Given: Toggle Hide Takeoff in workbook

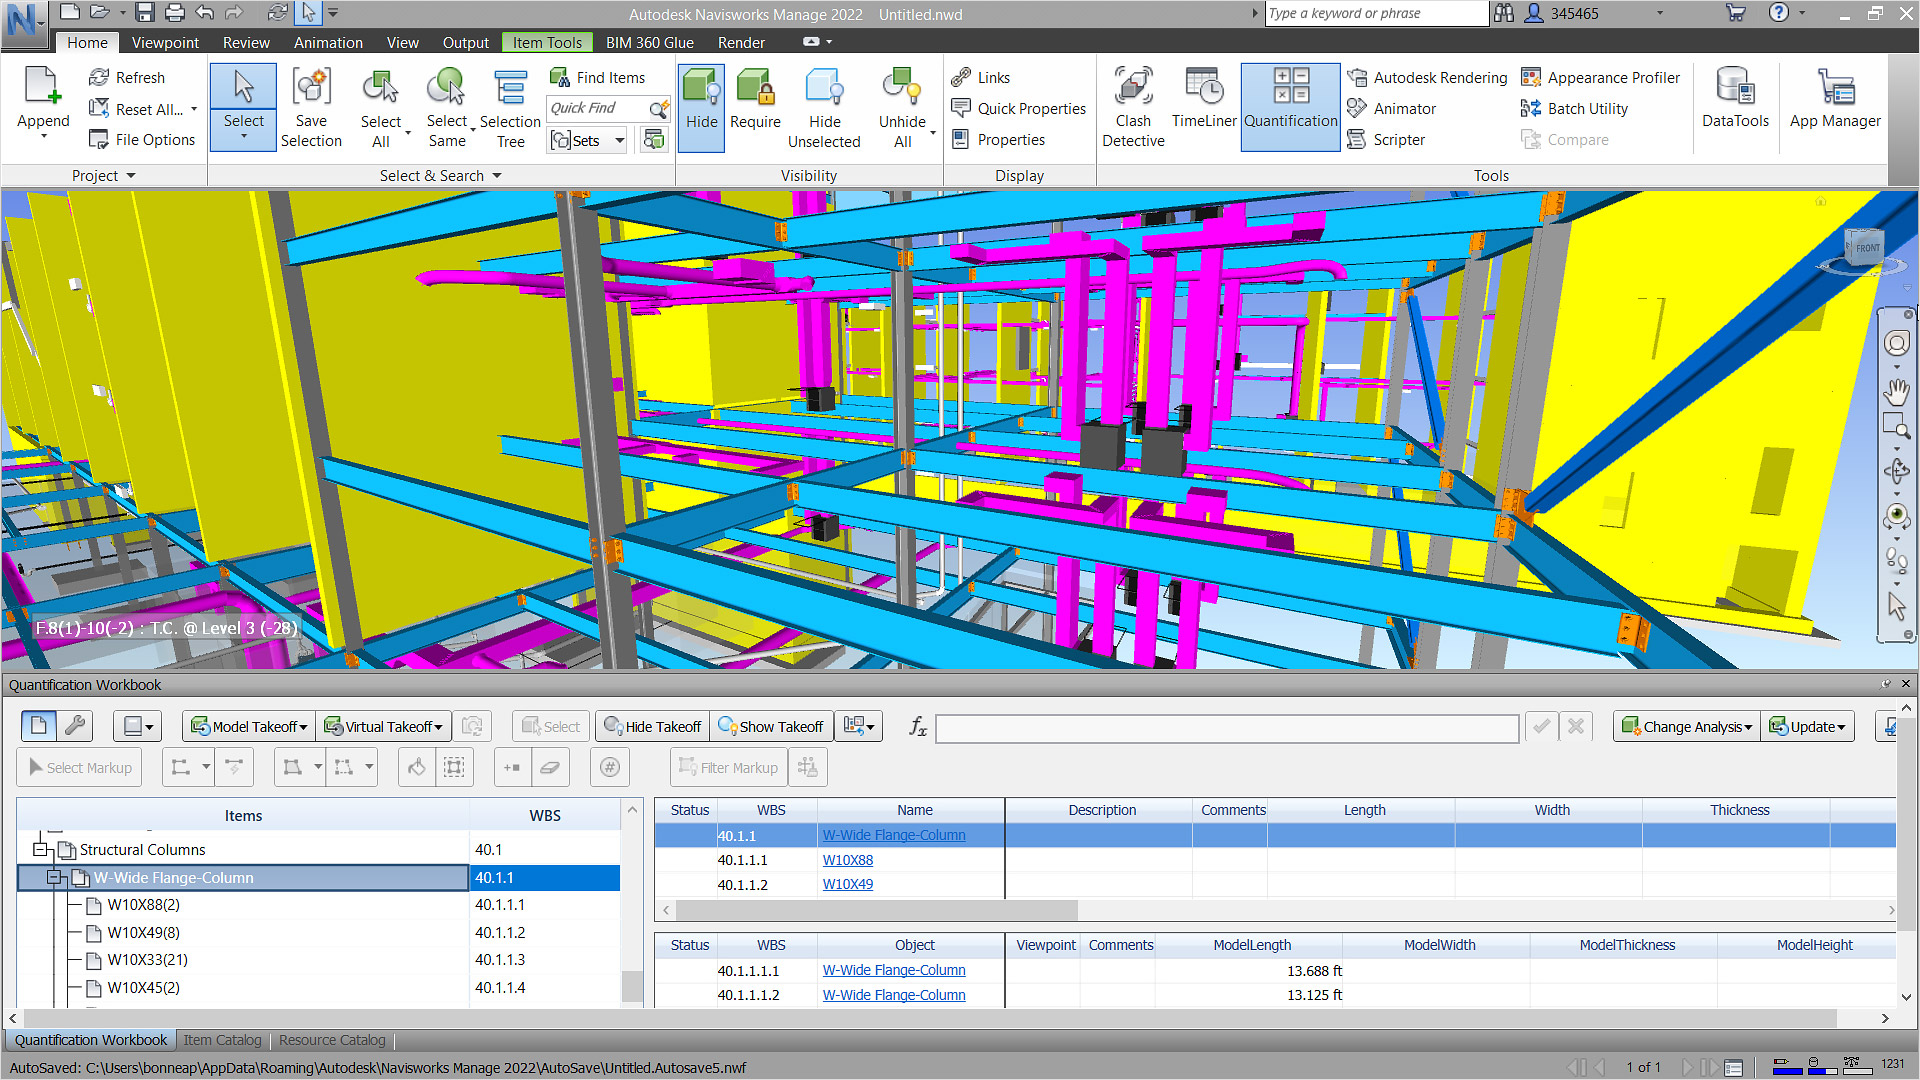Looking at the screenshot, I should (653, 727).
